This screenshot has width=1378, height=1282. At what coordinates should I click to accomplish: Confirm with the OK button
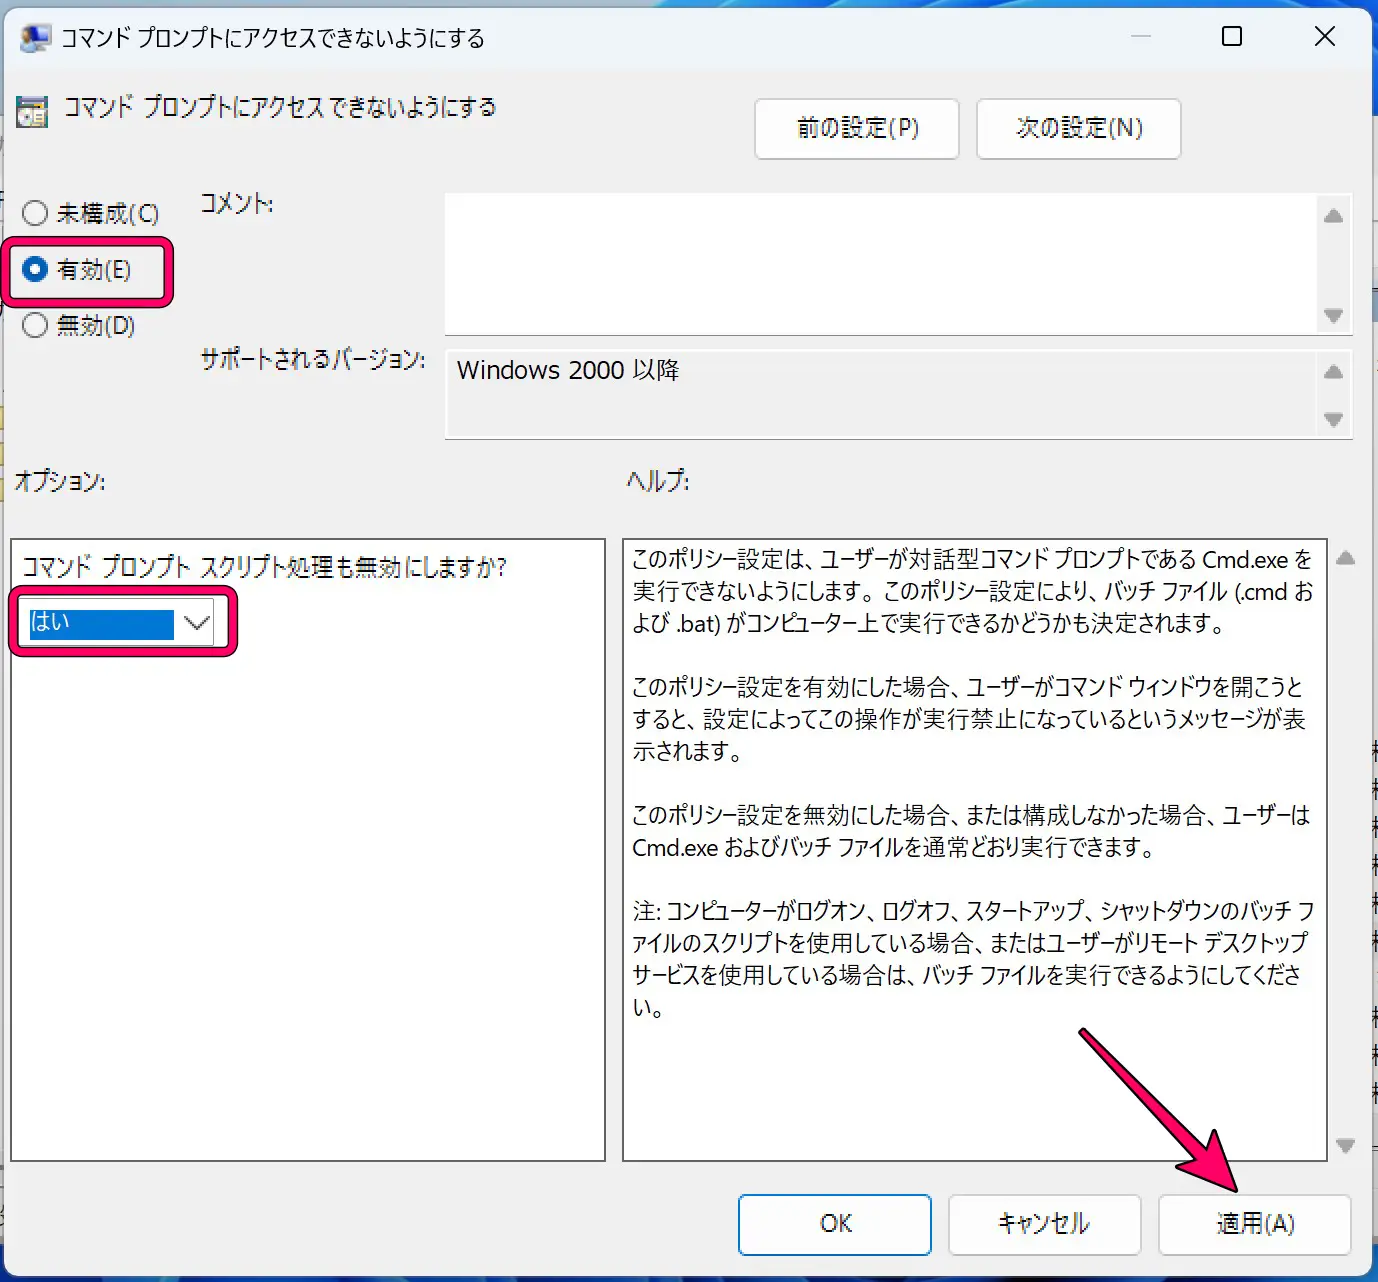(835, 1224)
